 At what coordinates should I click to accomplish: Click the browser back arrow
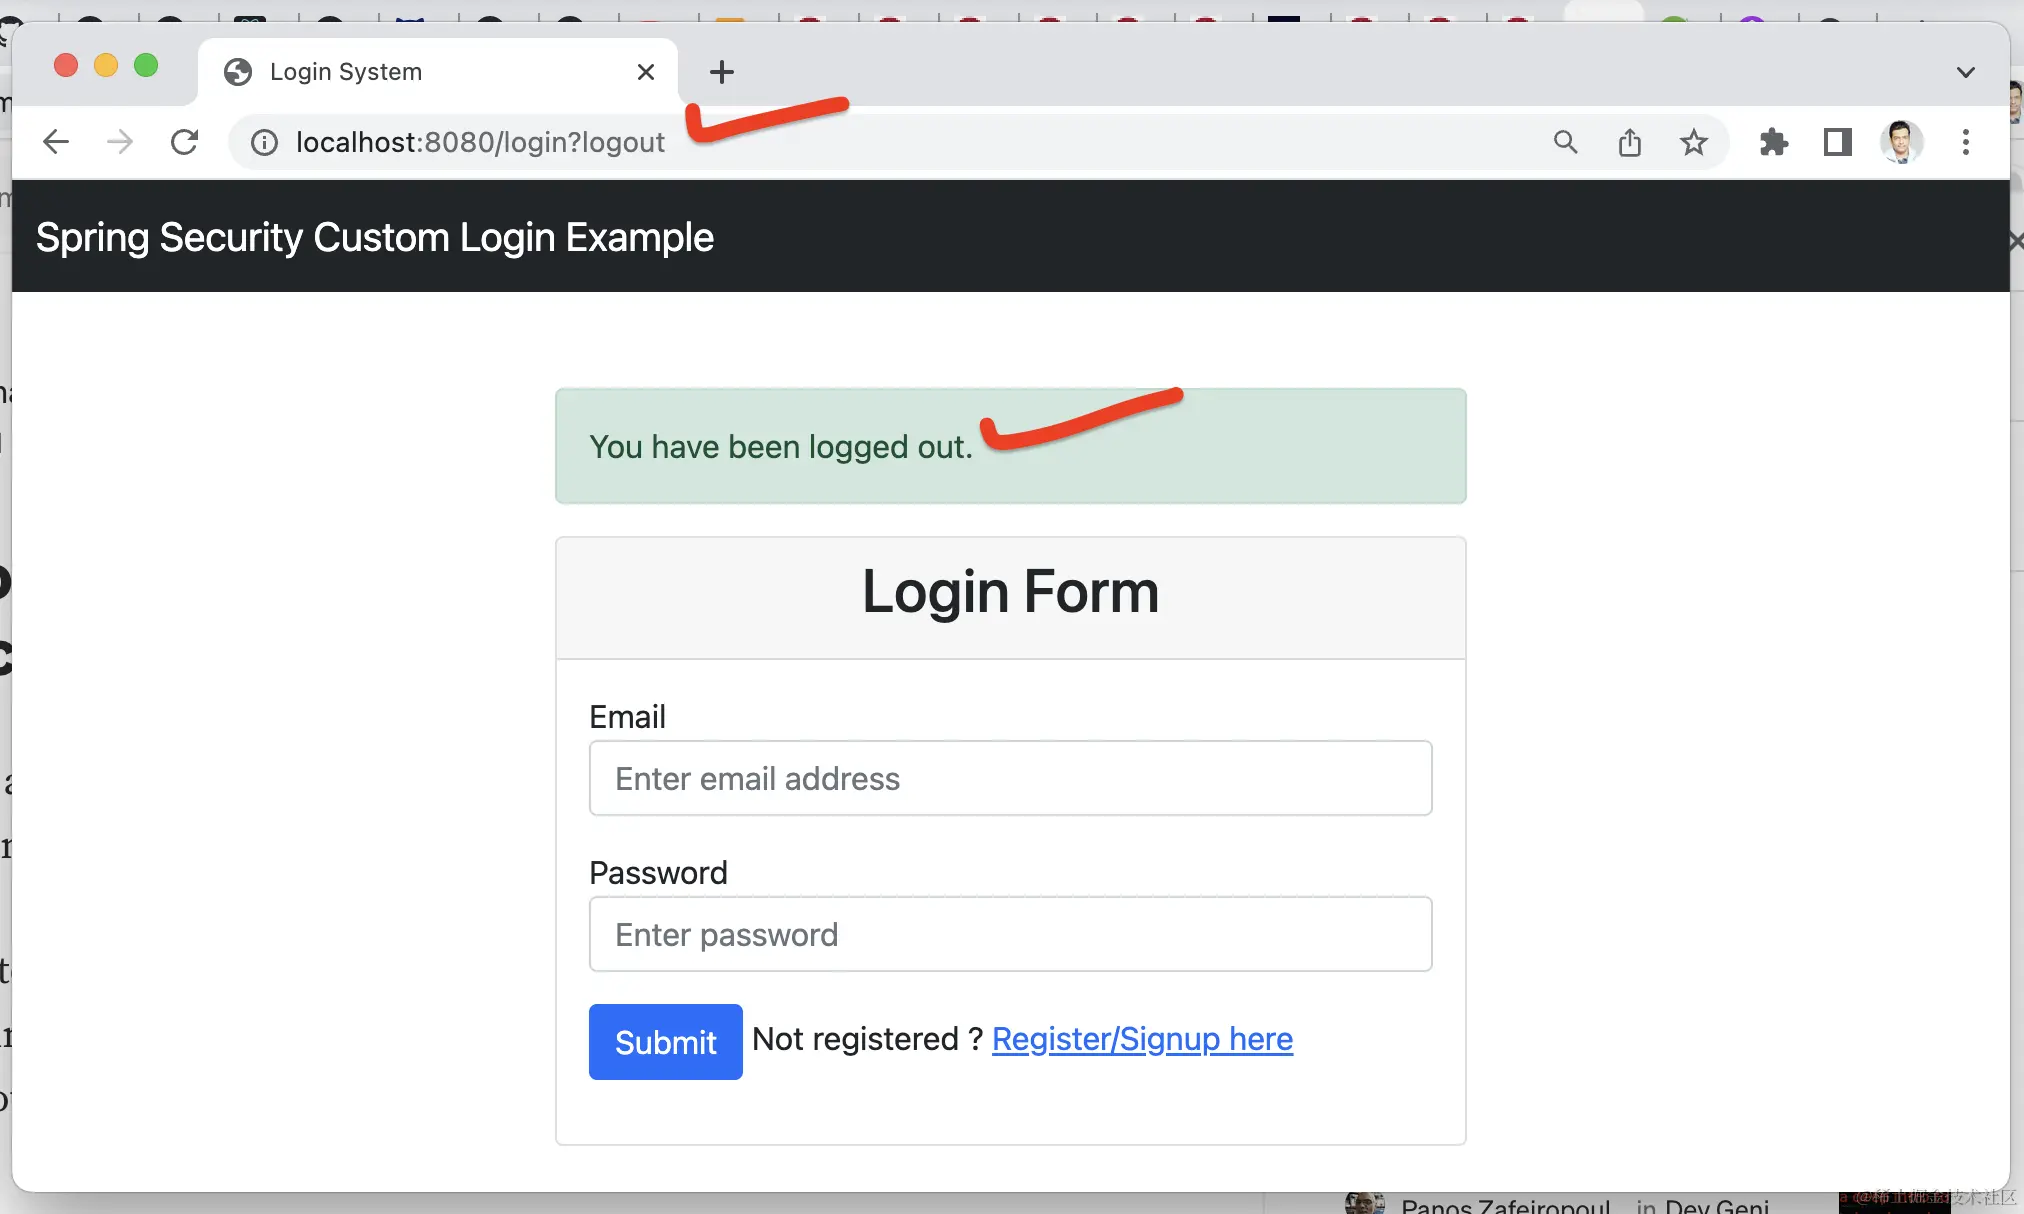pos(56,142)
